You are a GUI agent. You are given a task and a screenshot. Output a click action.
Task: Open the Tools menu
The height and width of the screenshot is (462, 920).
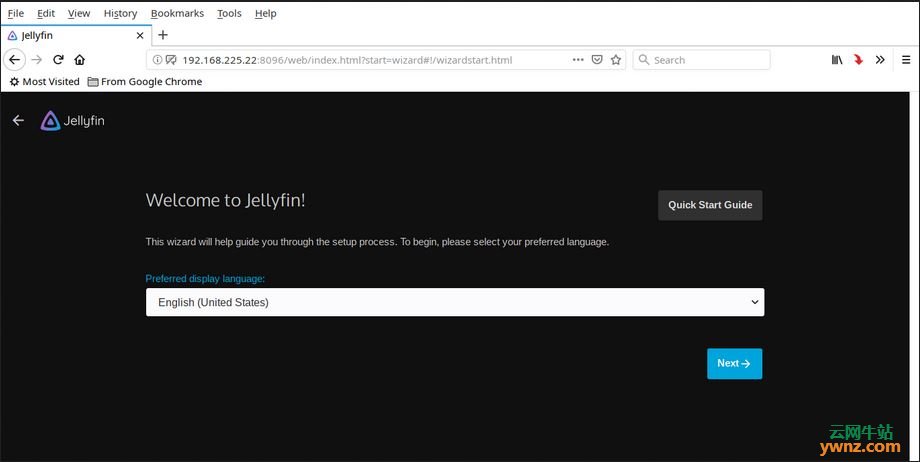click(229, 14)
